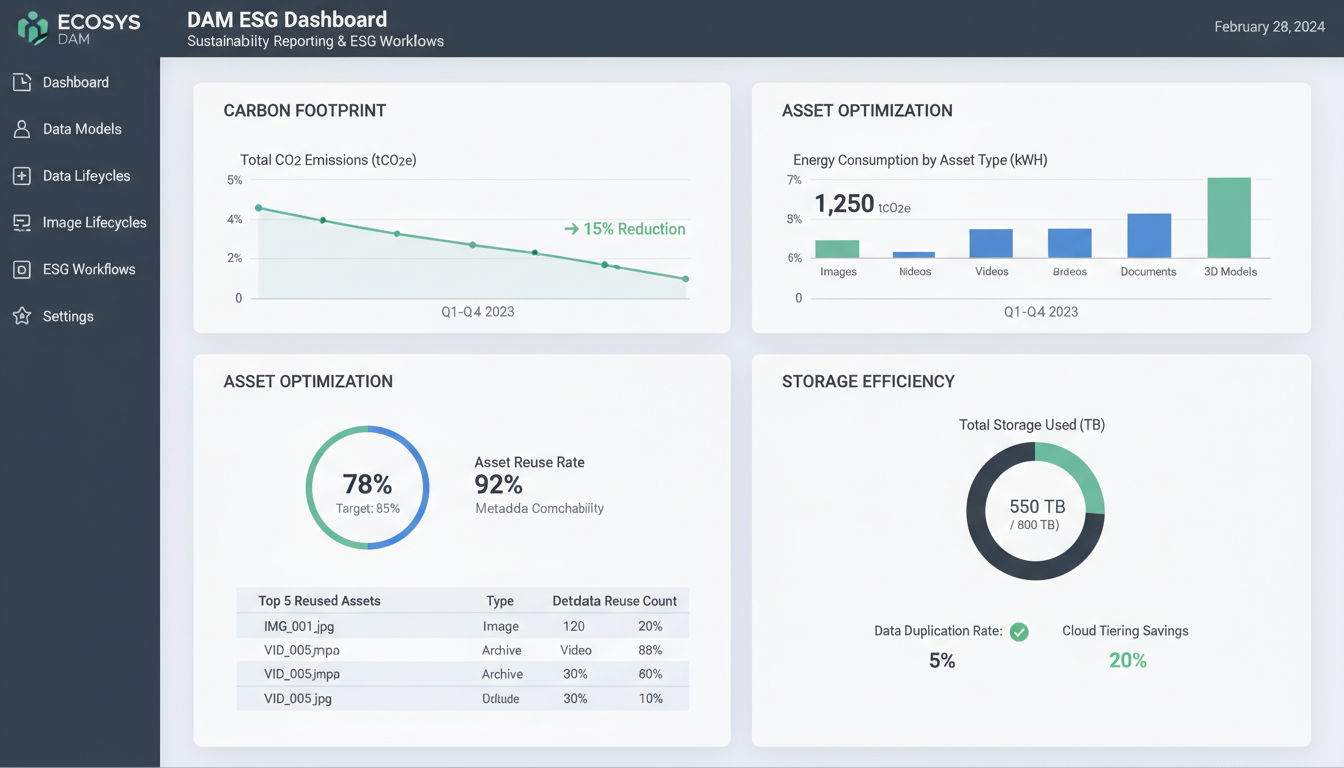Screen dimensions: 1344x768
Task: Click the Data Models person icon
Action: pos(20,129)
